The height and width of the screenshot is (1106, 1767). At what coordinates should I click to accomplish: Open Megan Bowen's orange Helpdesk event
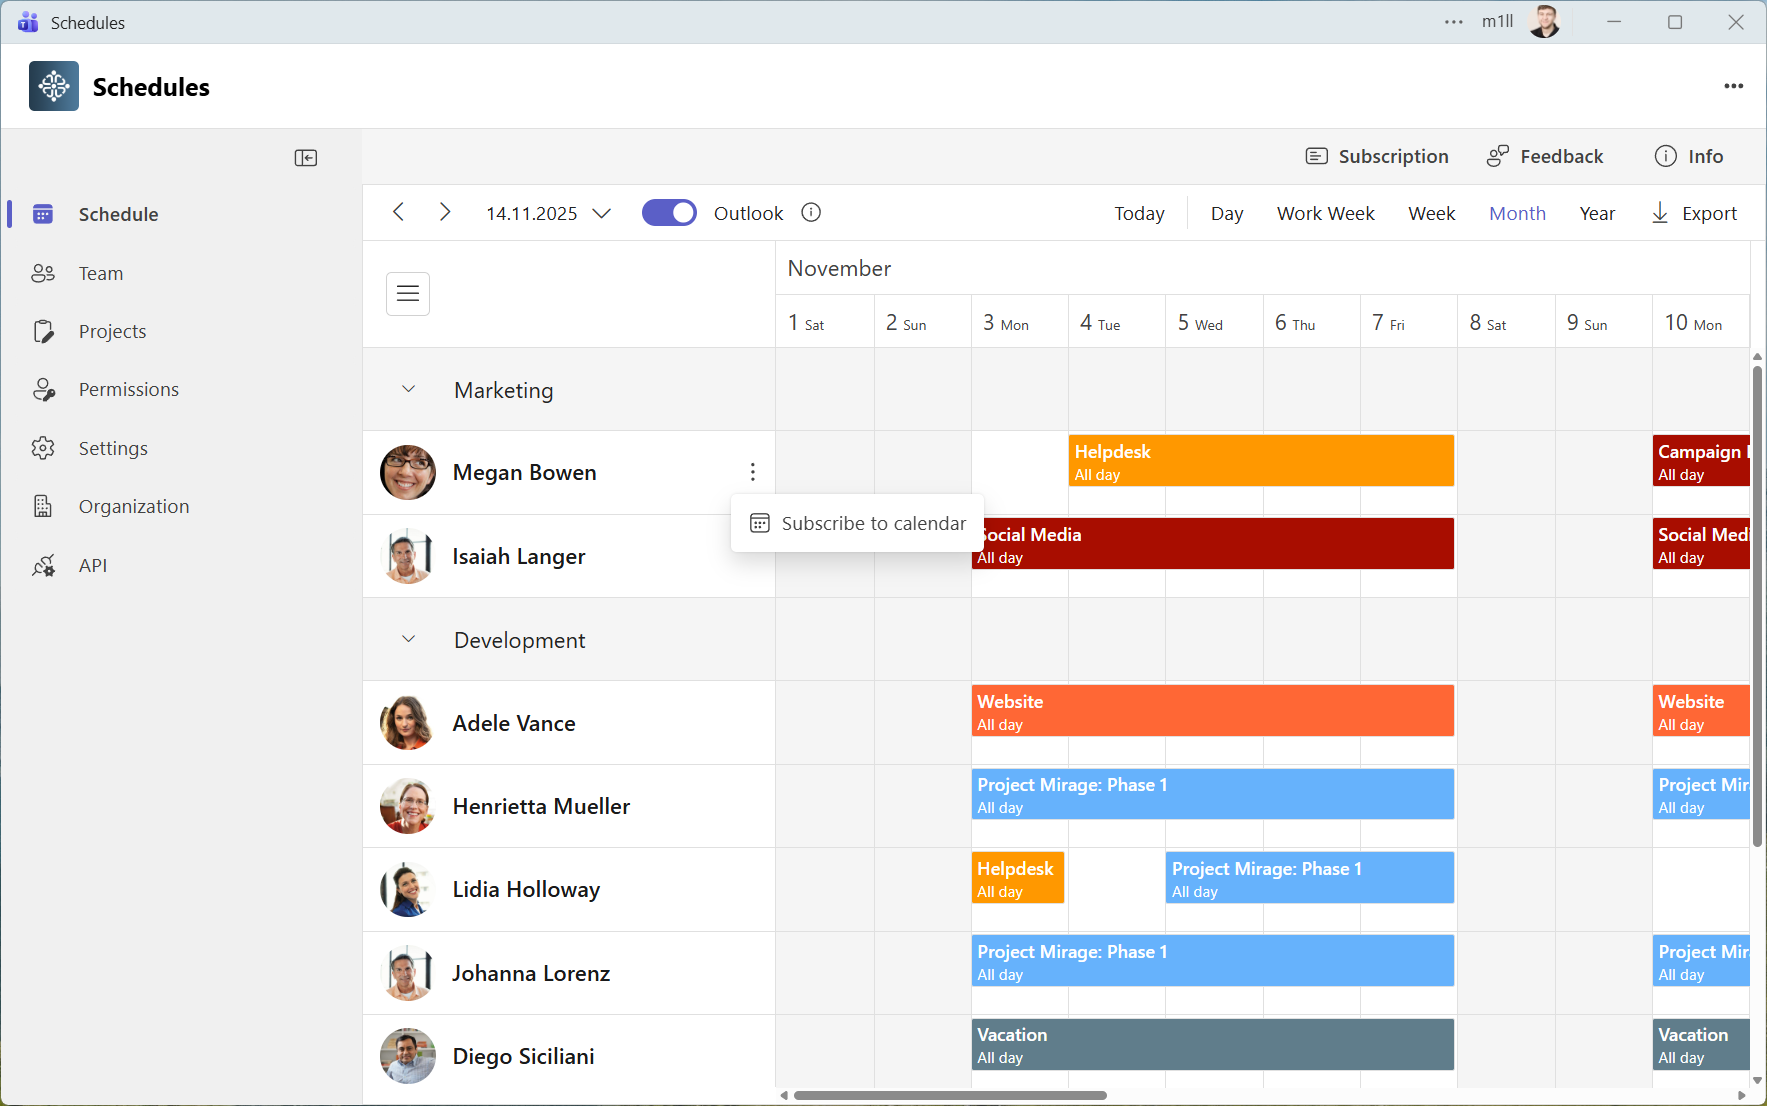point(1260,461)
